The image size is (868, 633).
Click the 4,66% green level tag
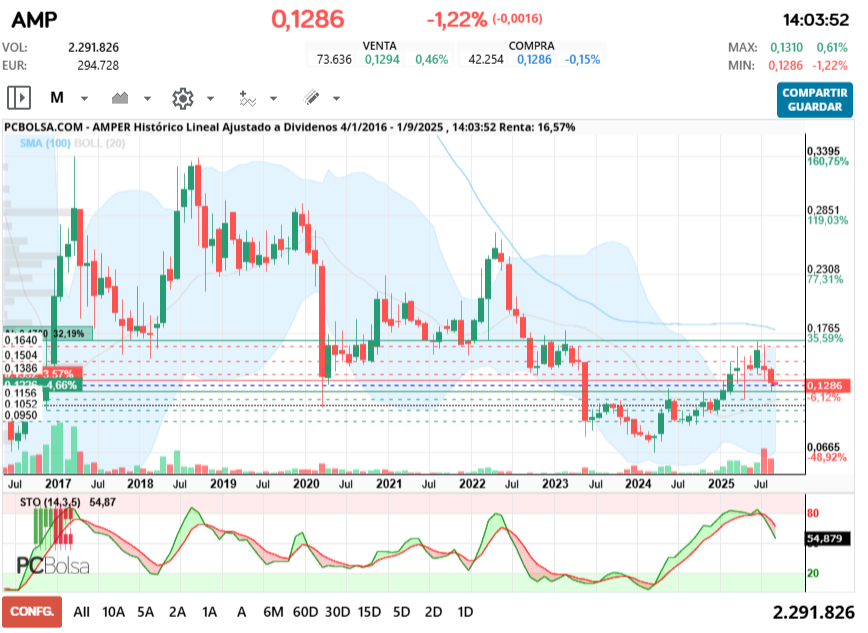pyautogui.click(x=61, y=385)
